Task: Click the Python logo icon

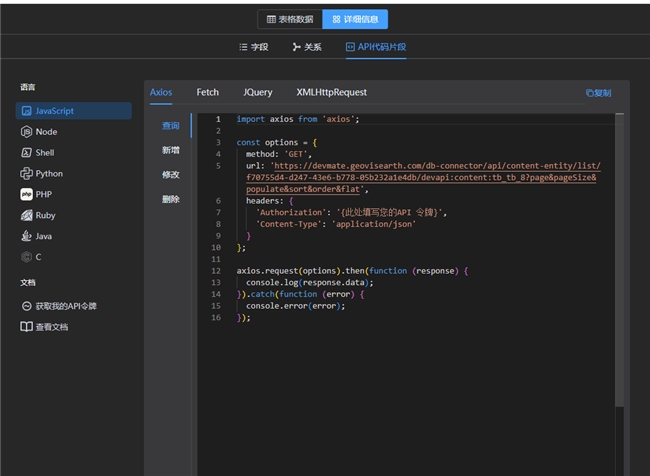Action: [x=27, y=173]
